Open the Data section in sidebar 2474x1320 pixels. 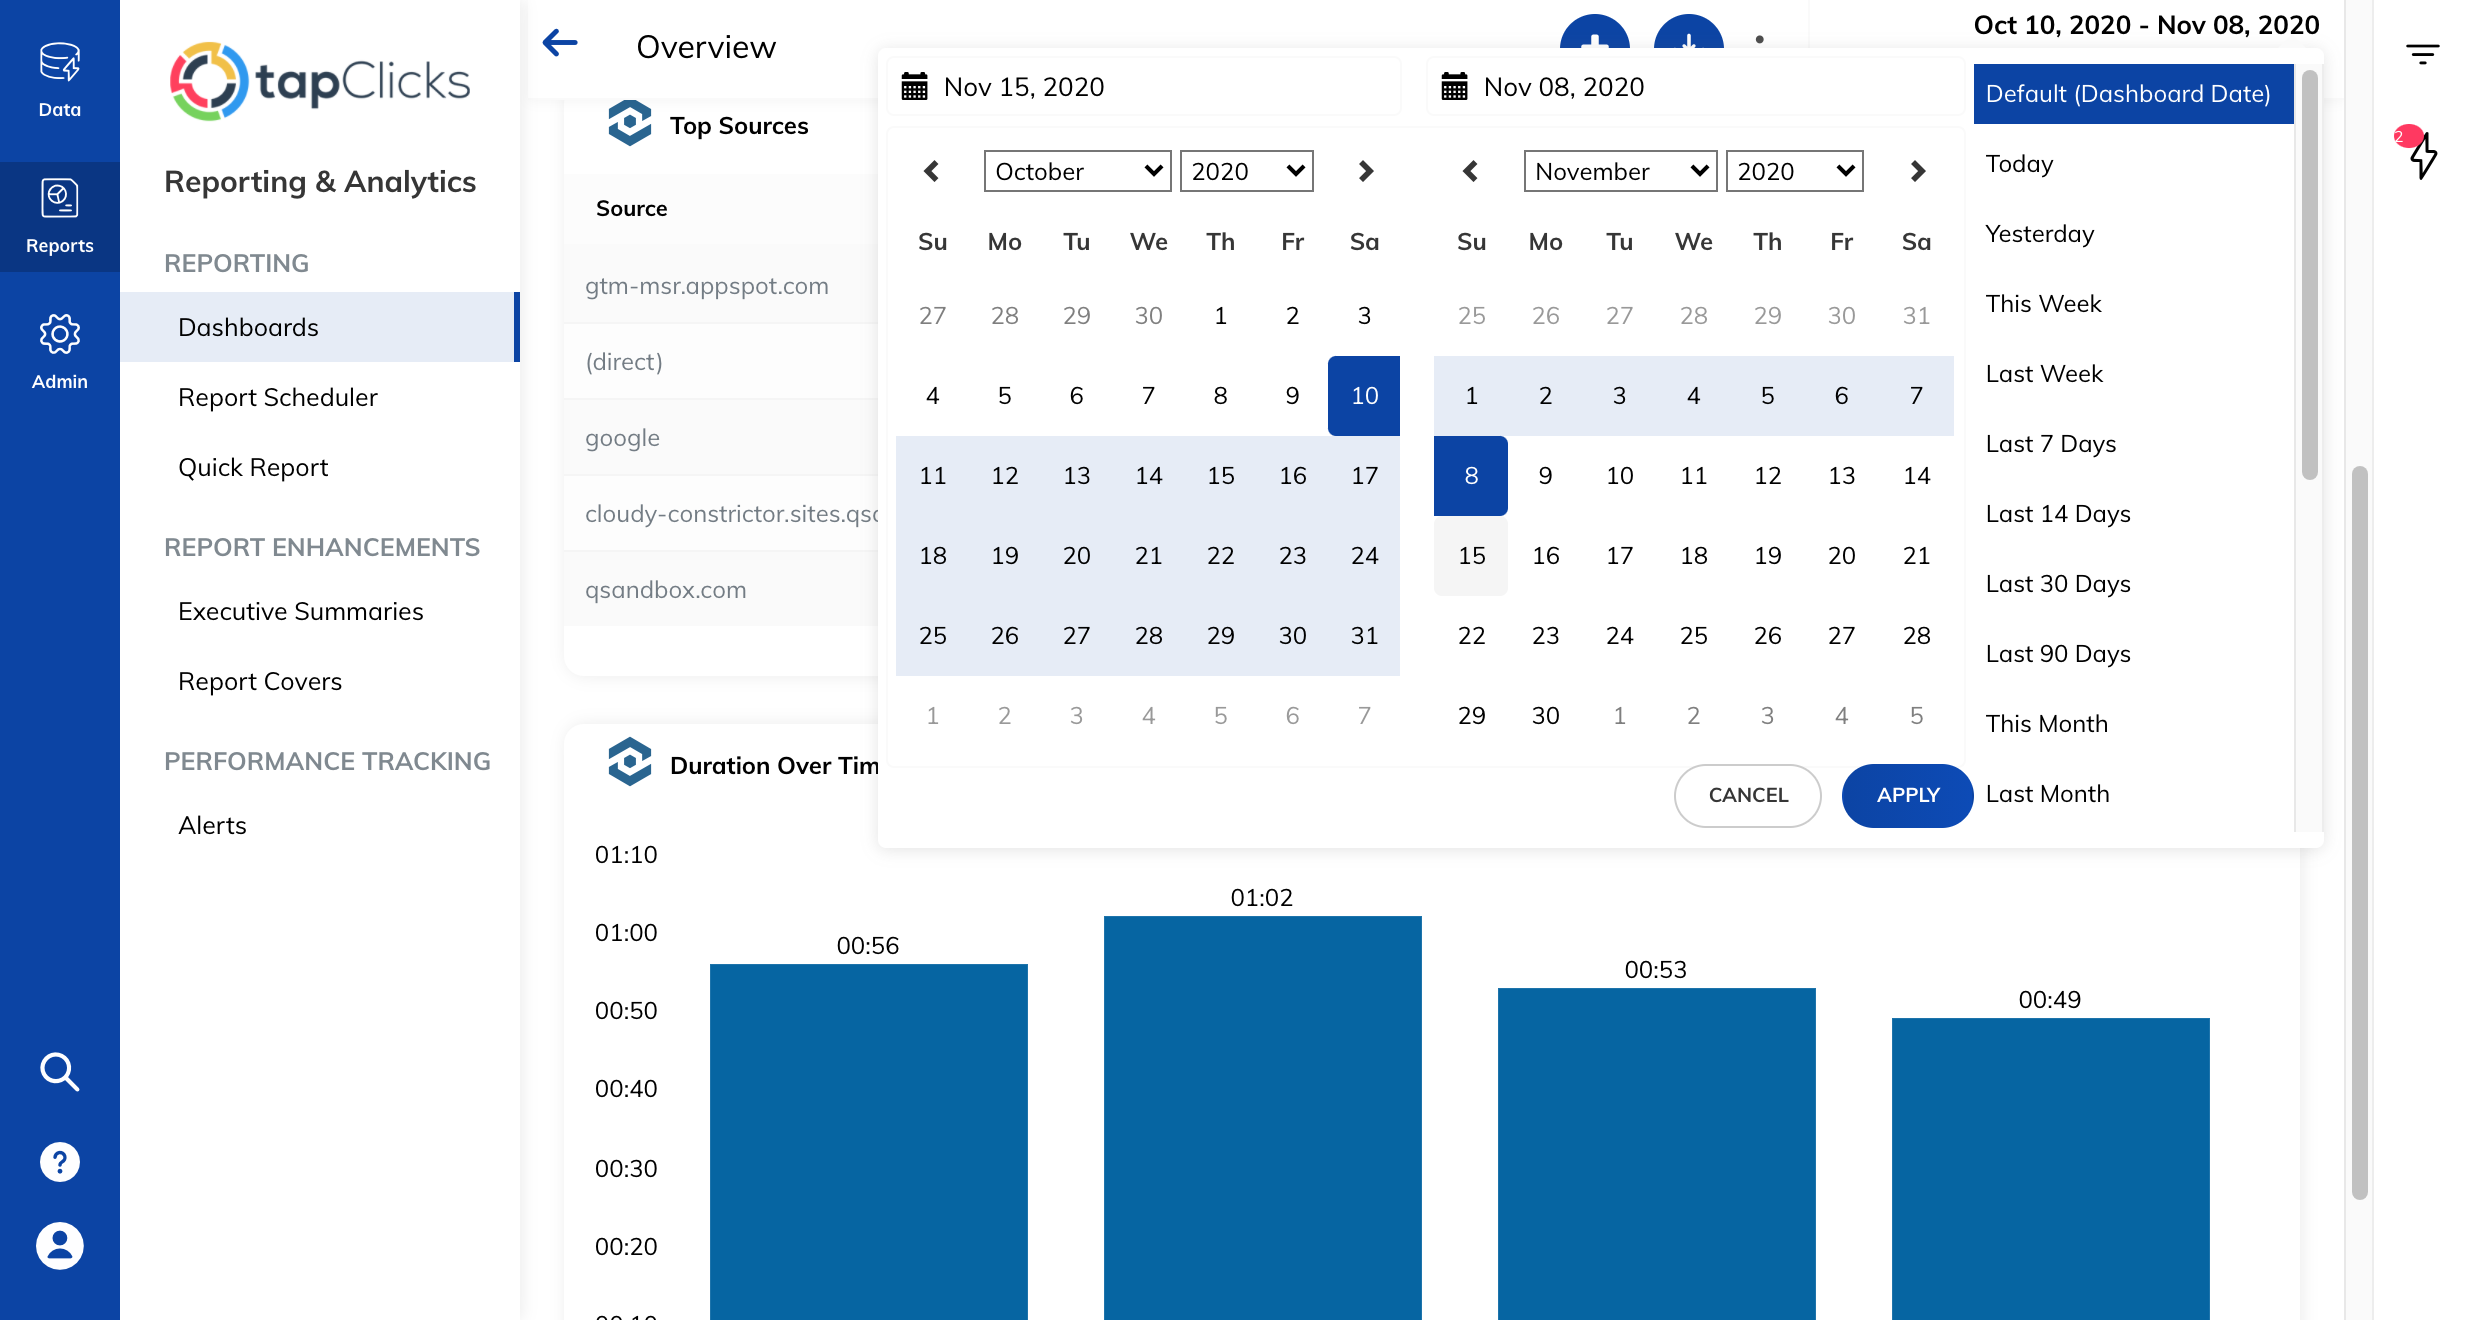60,80
